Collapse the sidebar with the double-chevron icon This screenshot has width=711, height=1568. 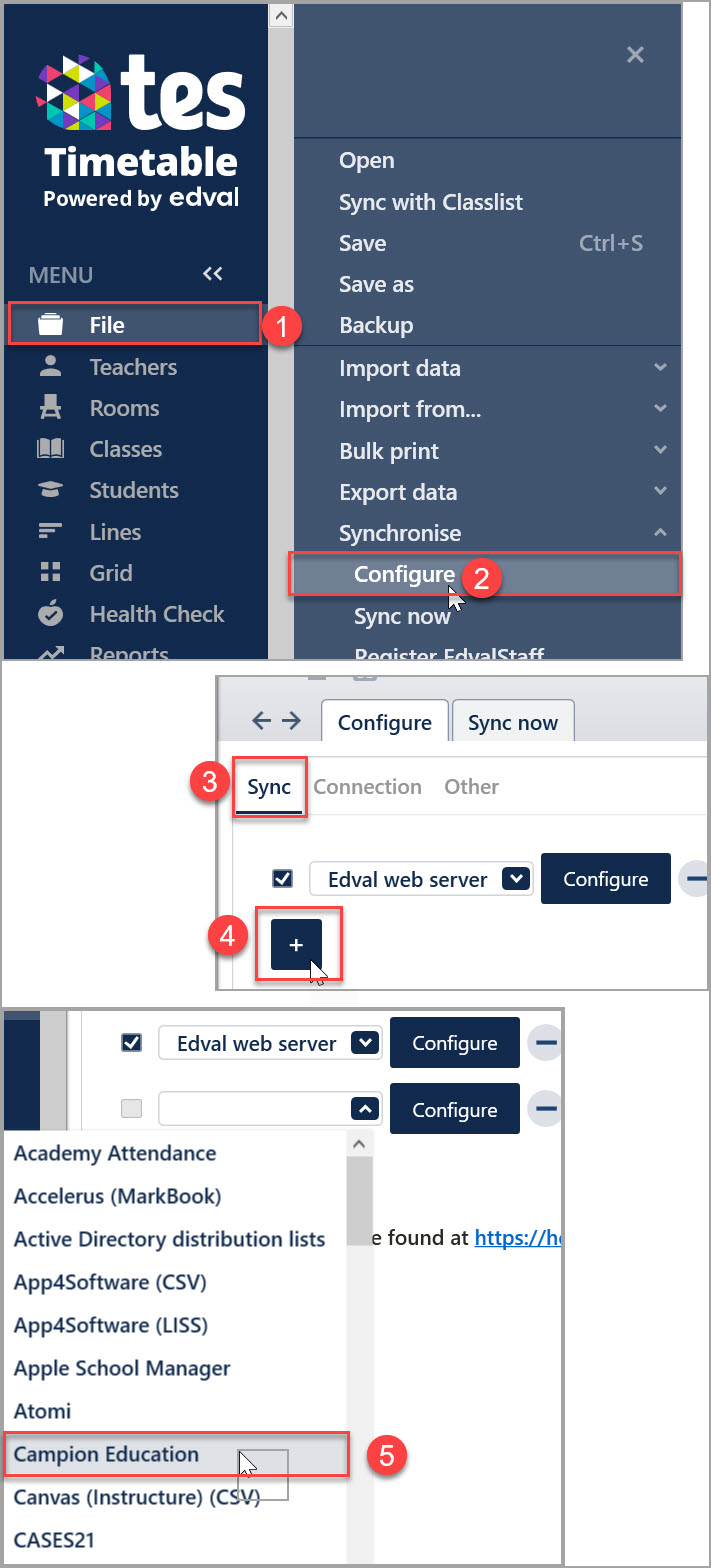tap(212, 274)
